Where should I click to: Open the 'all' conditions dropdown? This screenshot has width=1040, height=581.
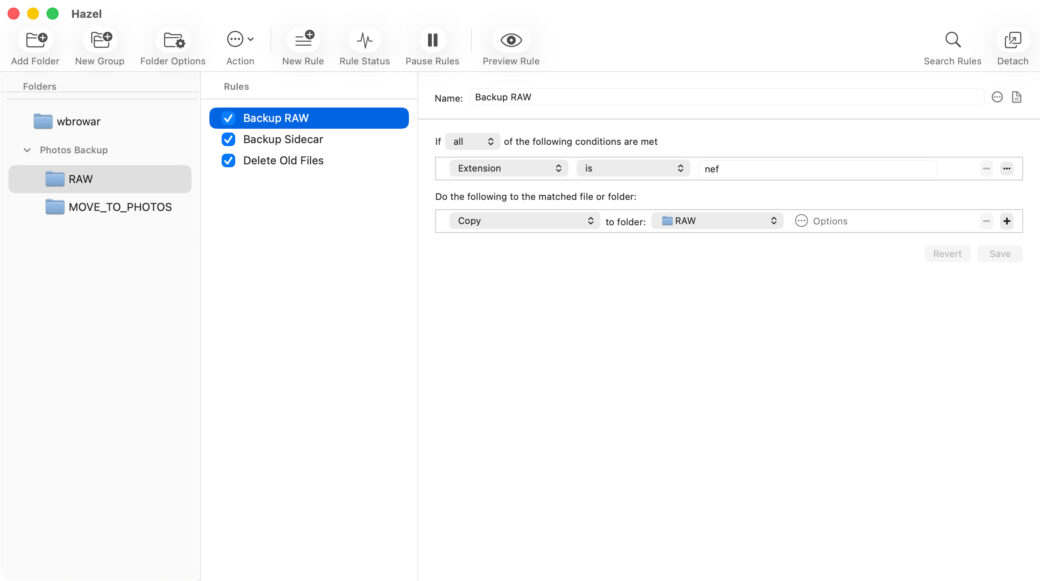[x=472, y=142]
